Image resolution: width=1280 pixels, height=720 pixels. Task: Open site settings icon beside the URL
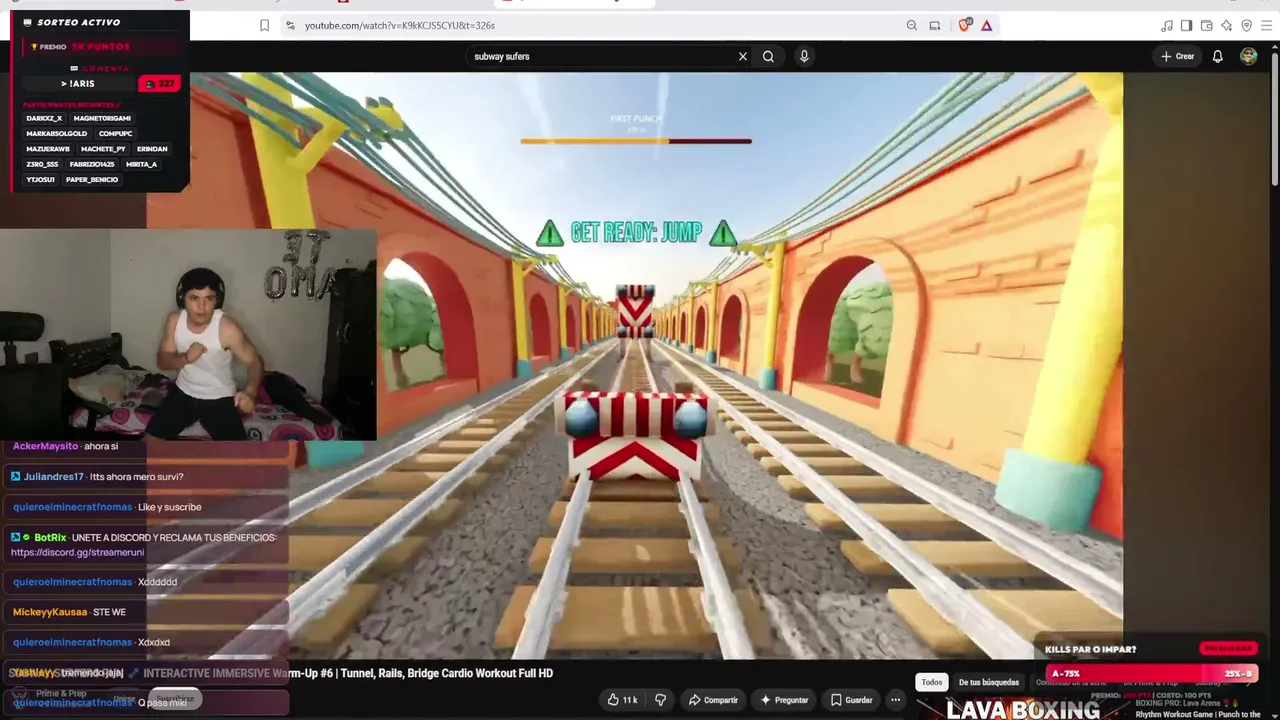[x=290, y=25]
